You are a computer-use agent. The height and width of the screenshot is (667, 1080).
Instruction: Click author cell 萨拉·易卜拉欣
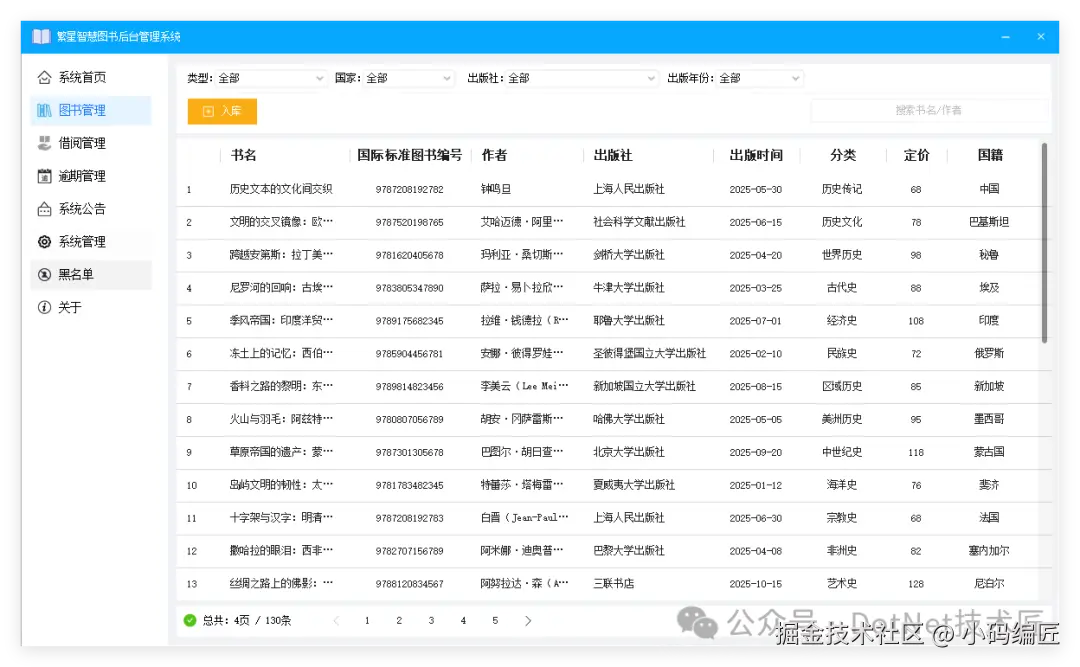521,288
